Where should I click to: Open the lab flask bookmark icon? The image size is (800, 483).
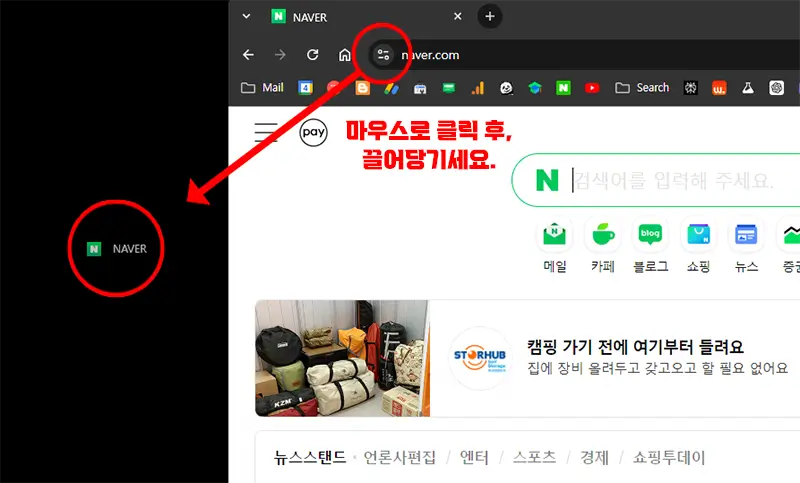pyautogui.click(x=747, y=88)
